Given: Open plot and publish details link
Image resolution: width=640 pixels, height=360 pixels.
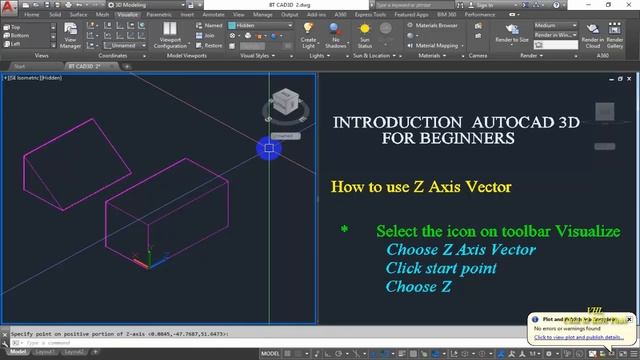Looking at the screenshot, I should tap(579, 337).
